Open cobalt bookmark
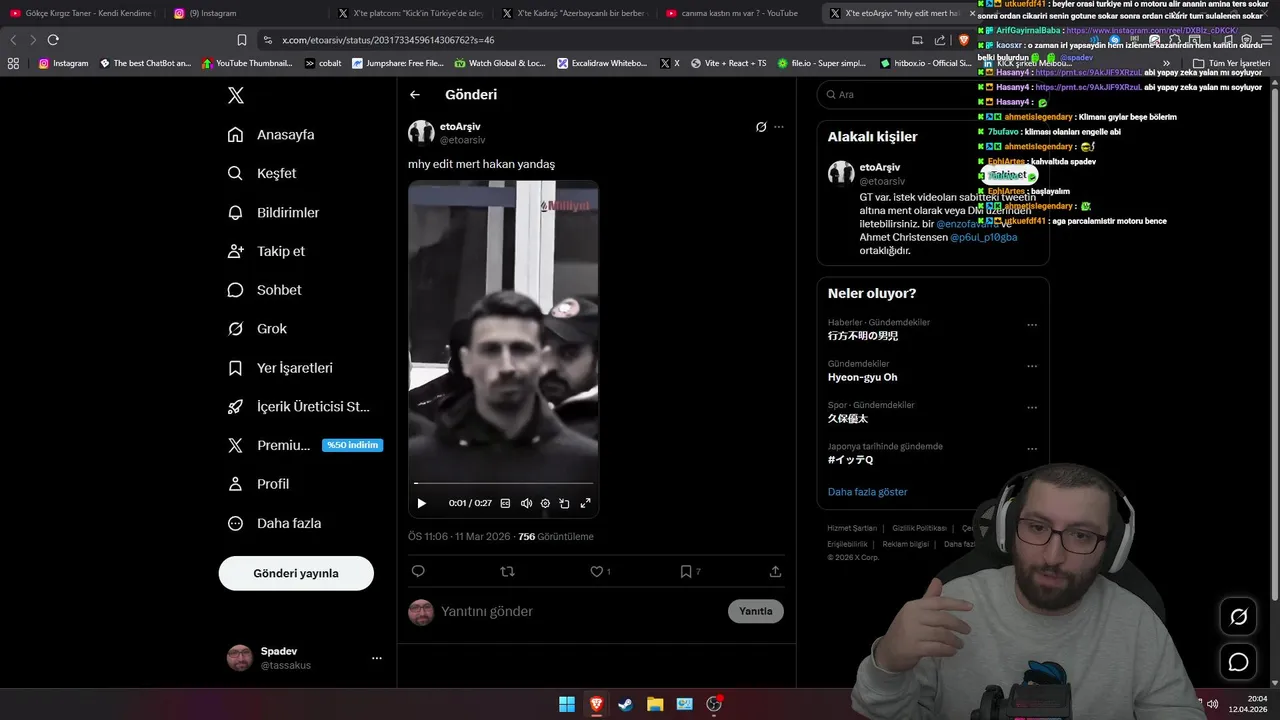 click(x=323, y=63)
